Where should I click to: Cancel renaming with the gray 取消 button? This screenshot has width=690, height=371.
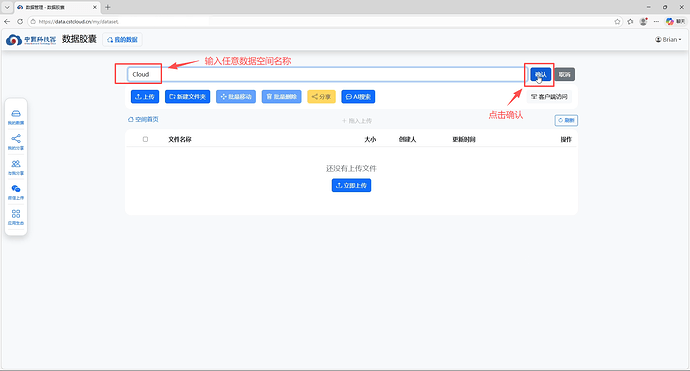tap(565, 74)
